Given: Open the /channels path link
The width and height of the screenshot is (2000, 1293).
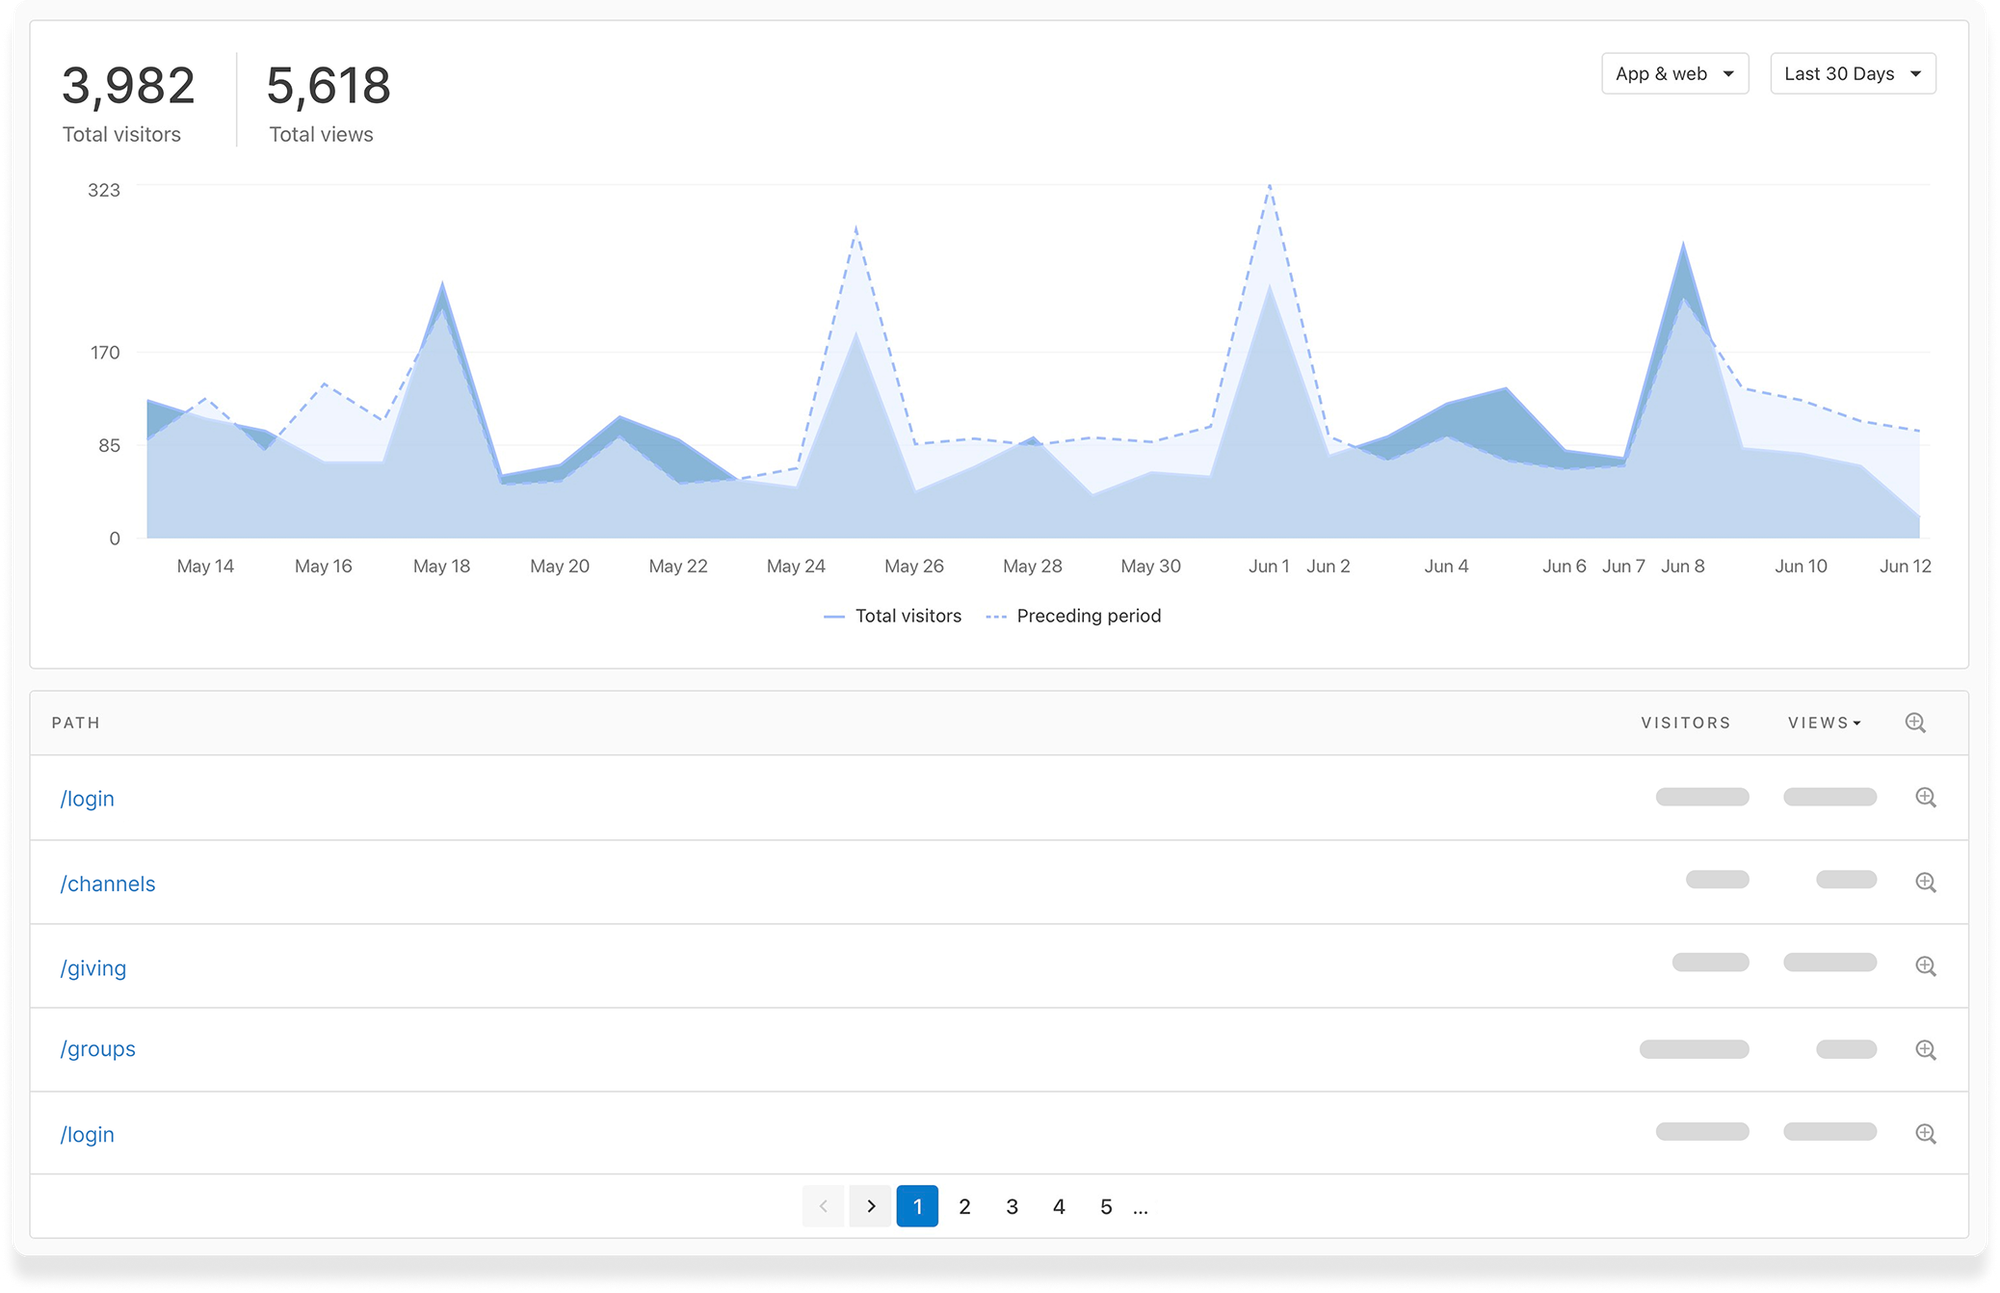Looking at the screenshot, I should [108, 884].
